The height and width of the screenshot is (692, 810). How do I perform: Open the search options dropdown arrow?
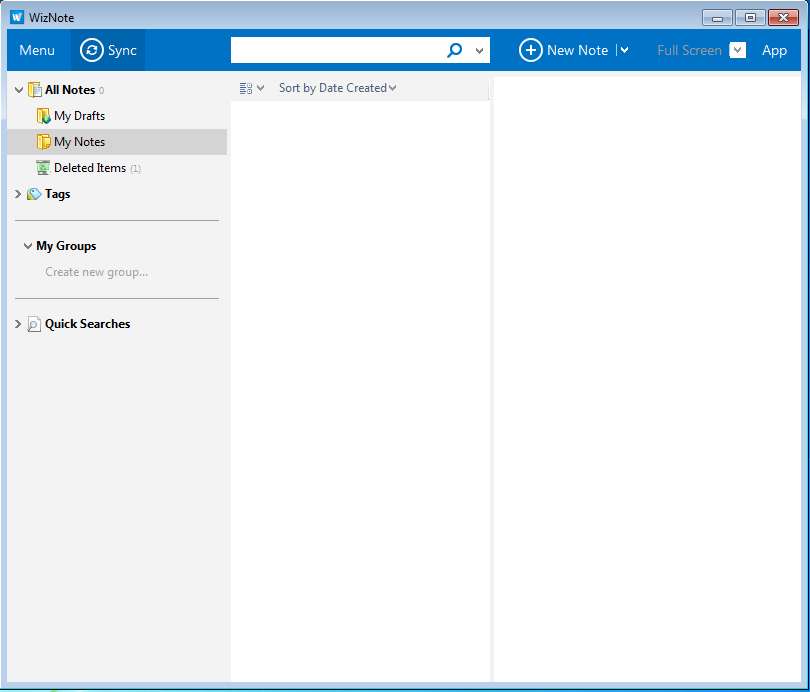tap(480, 50)
